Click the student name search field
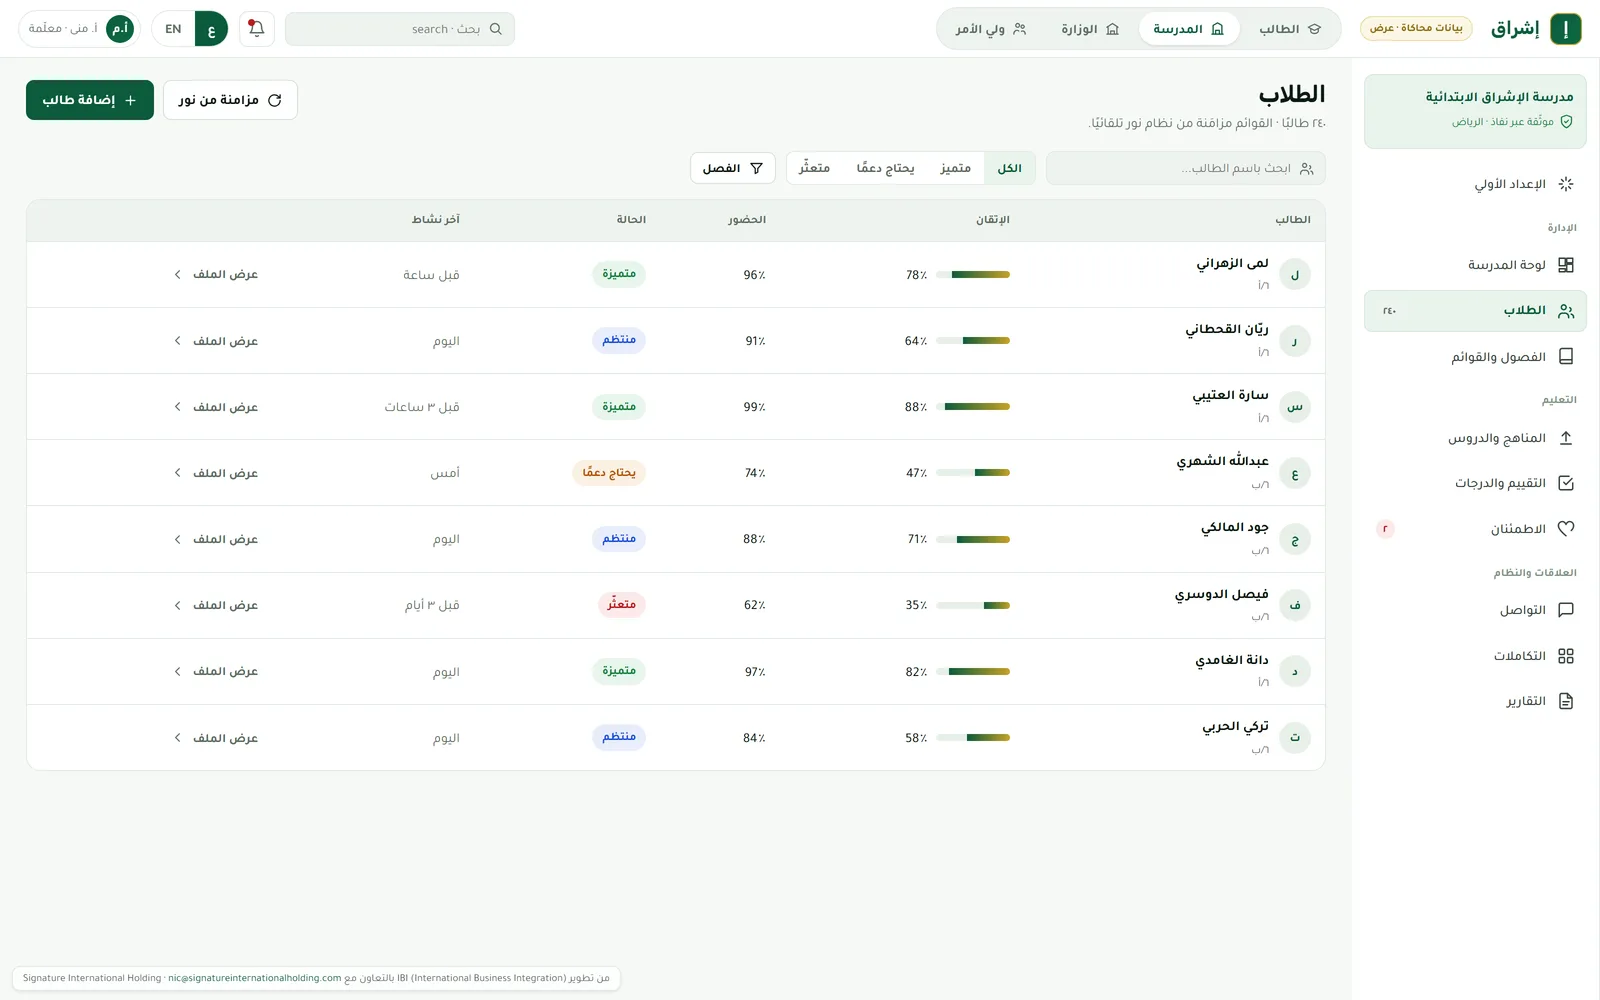 pos(1186,168)
